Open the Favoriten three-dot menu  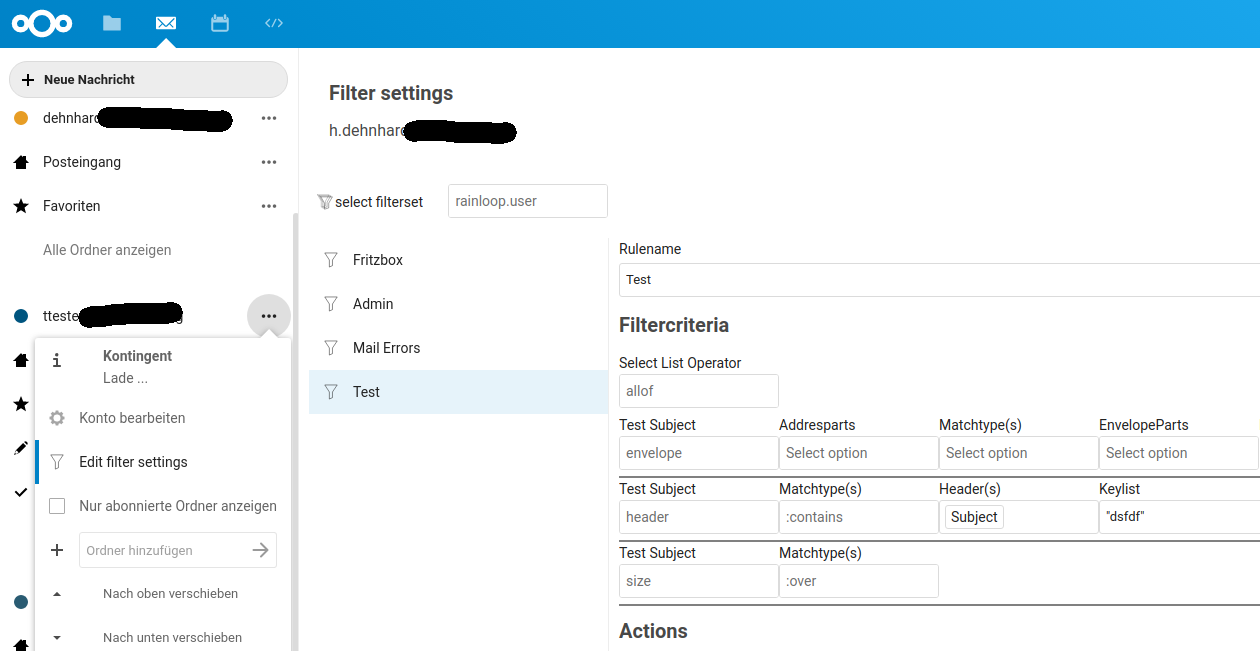click(269, 206)
